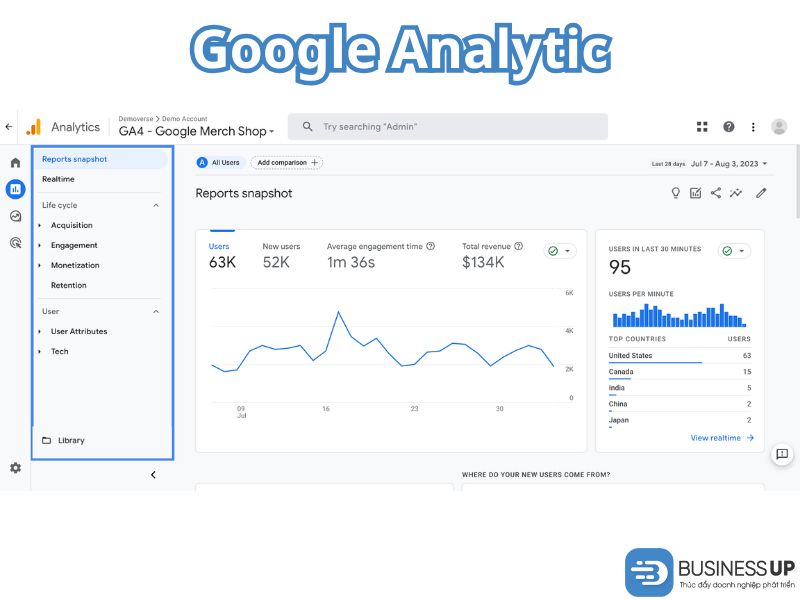Select Retention in sidebar
Screen dimensions: 800x600
pos(68,285)
